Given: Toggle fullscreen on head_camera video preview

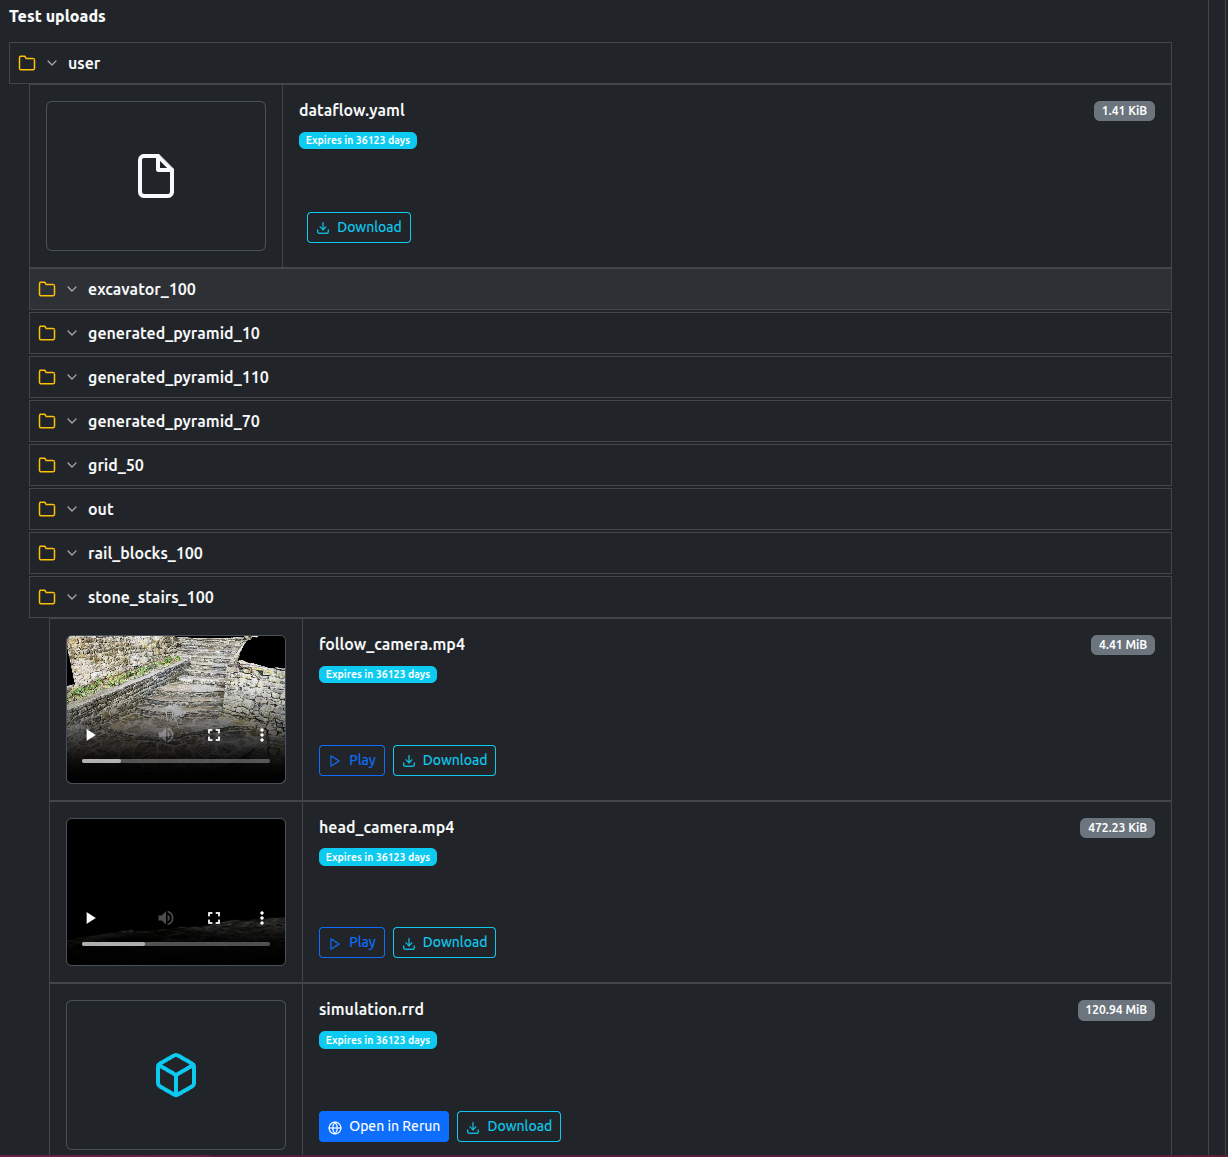Looking at the screenshot, I should pyautogui.click(x=214, y=918).
